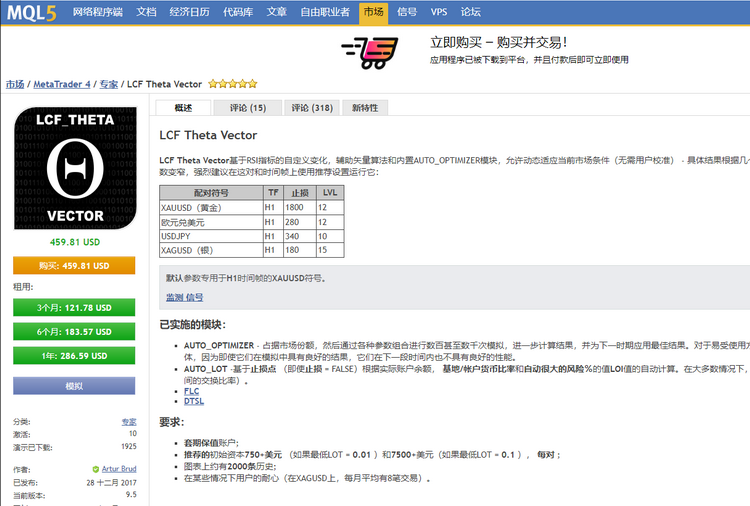Viewport: 750px width, 506px height.
Task: Click MetaTrader 4 breadcrumb link
Action: [62, 84]
